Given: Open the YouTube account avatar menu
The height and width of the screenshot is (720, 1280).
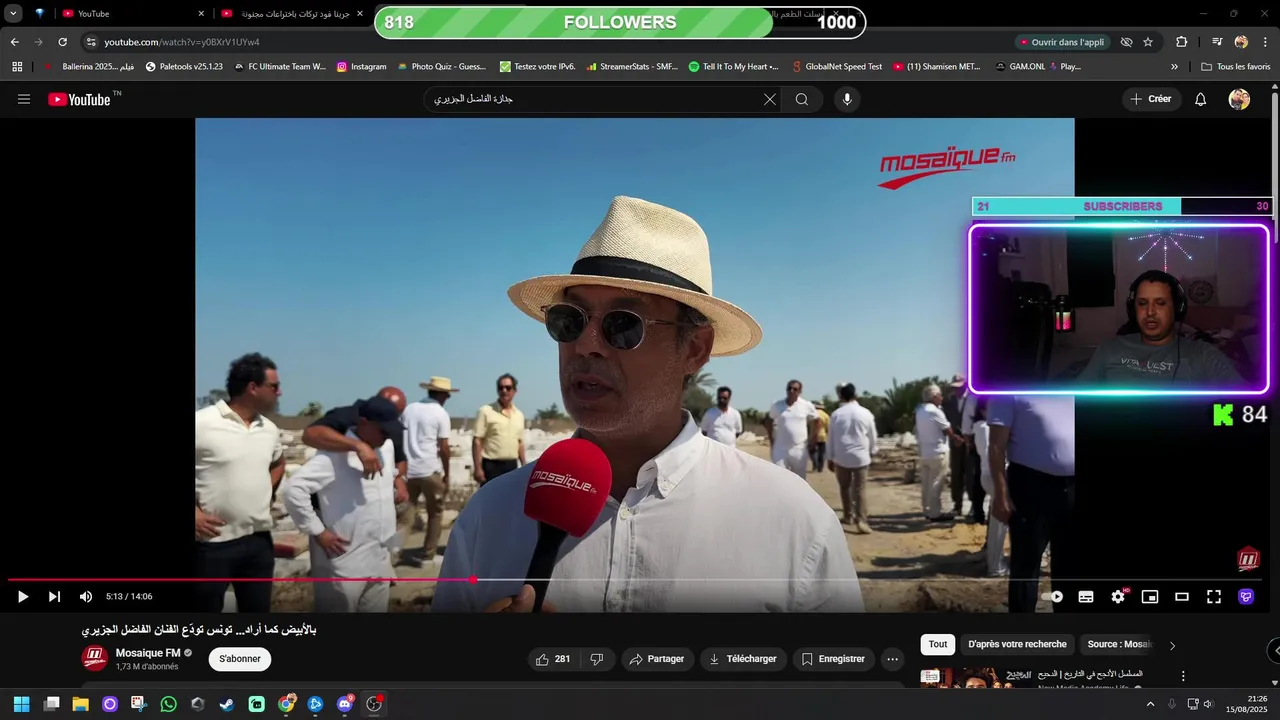Looking at the screenshot, I should tap(1239, 99).
